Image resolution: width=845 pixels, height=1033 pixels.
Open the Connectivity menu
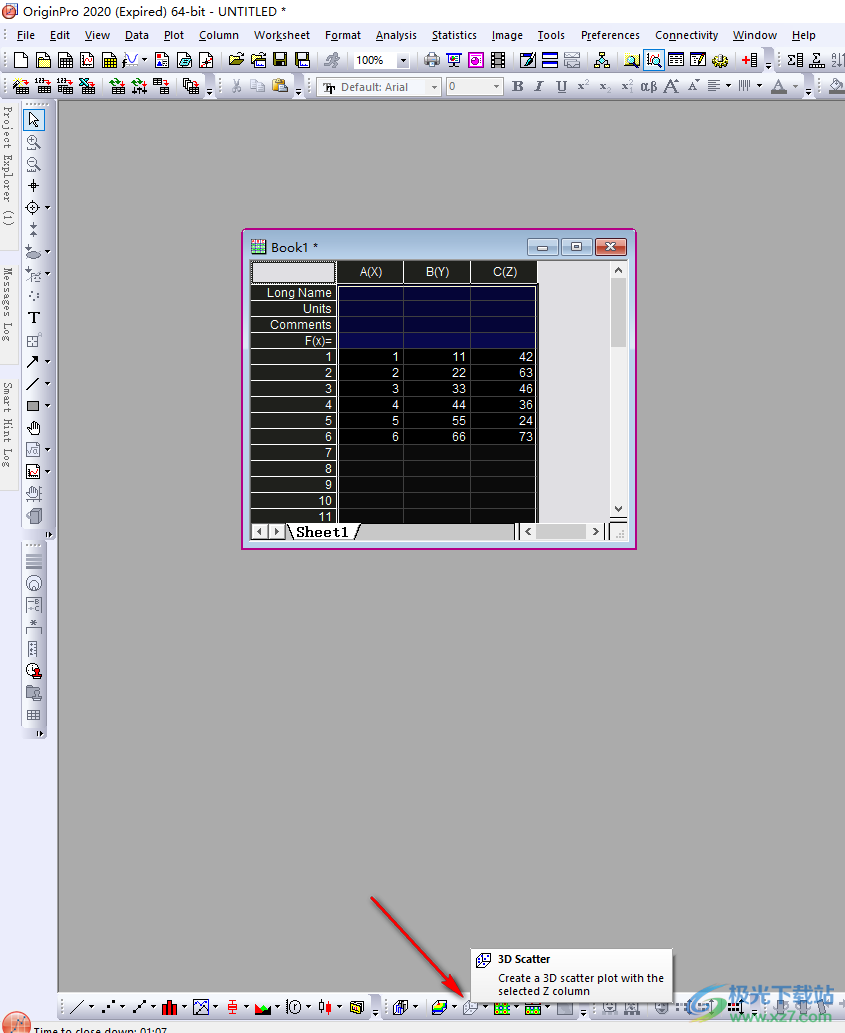[686, 35]
